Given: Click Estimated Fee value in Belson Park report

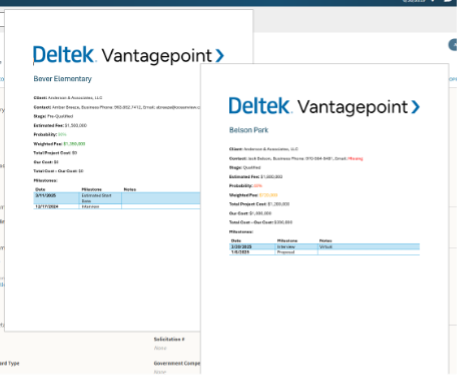Looking at the screenshot, I should tap(271, 177).
